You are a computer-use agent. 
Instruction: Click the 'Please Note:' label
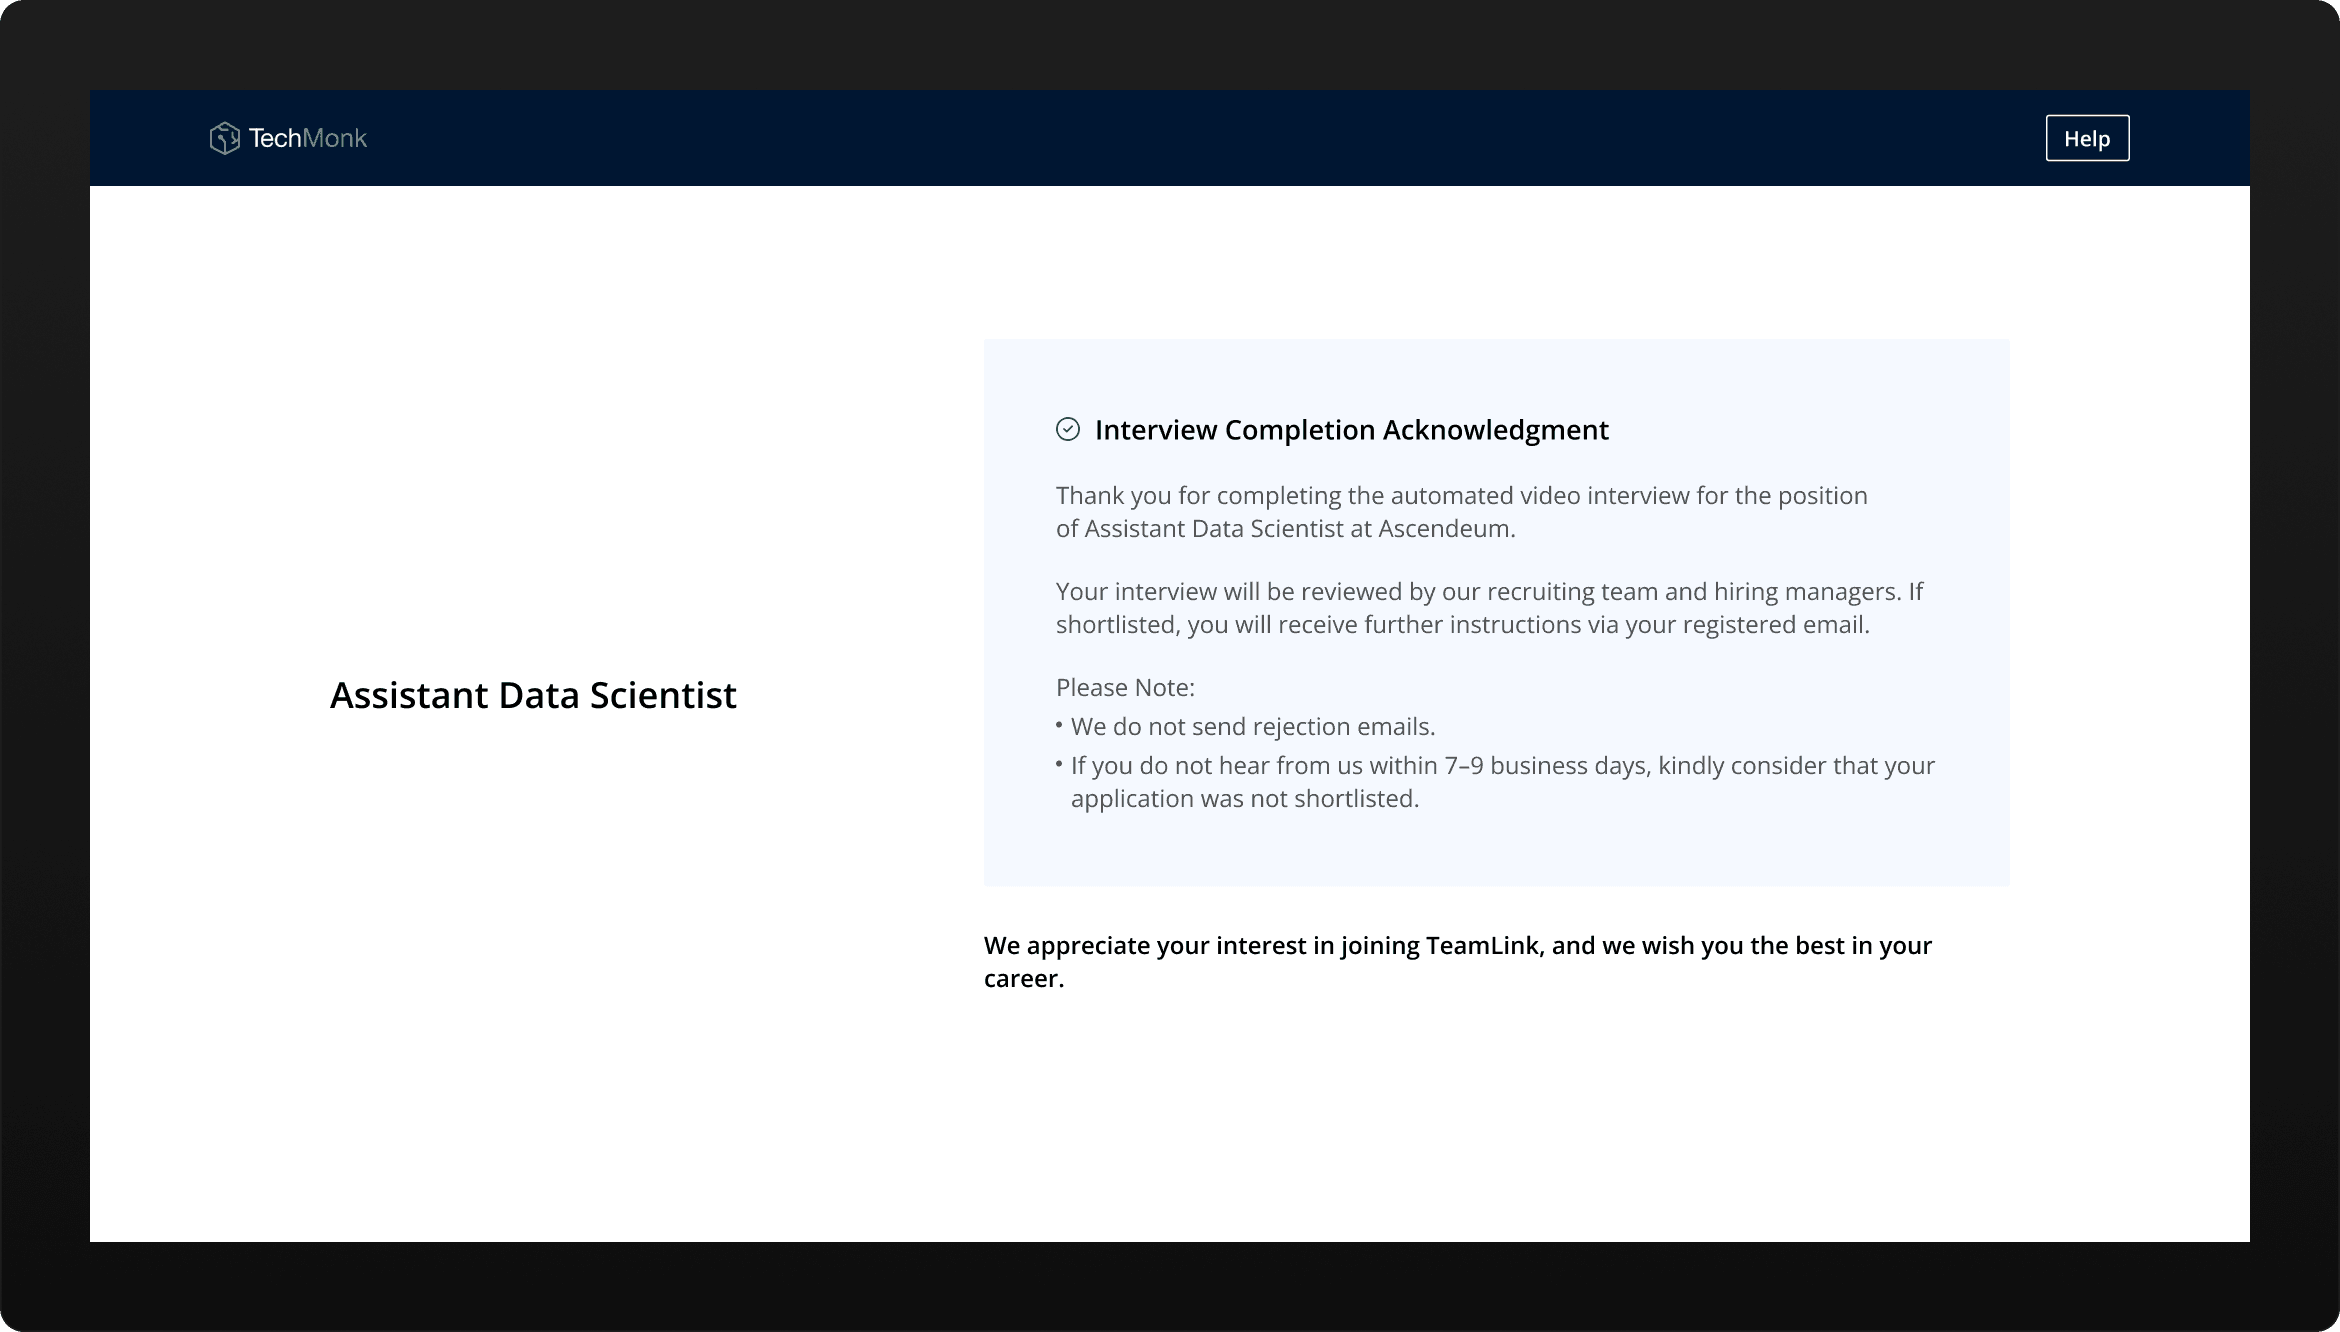[1125, 688]
